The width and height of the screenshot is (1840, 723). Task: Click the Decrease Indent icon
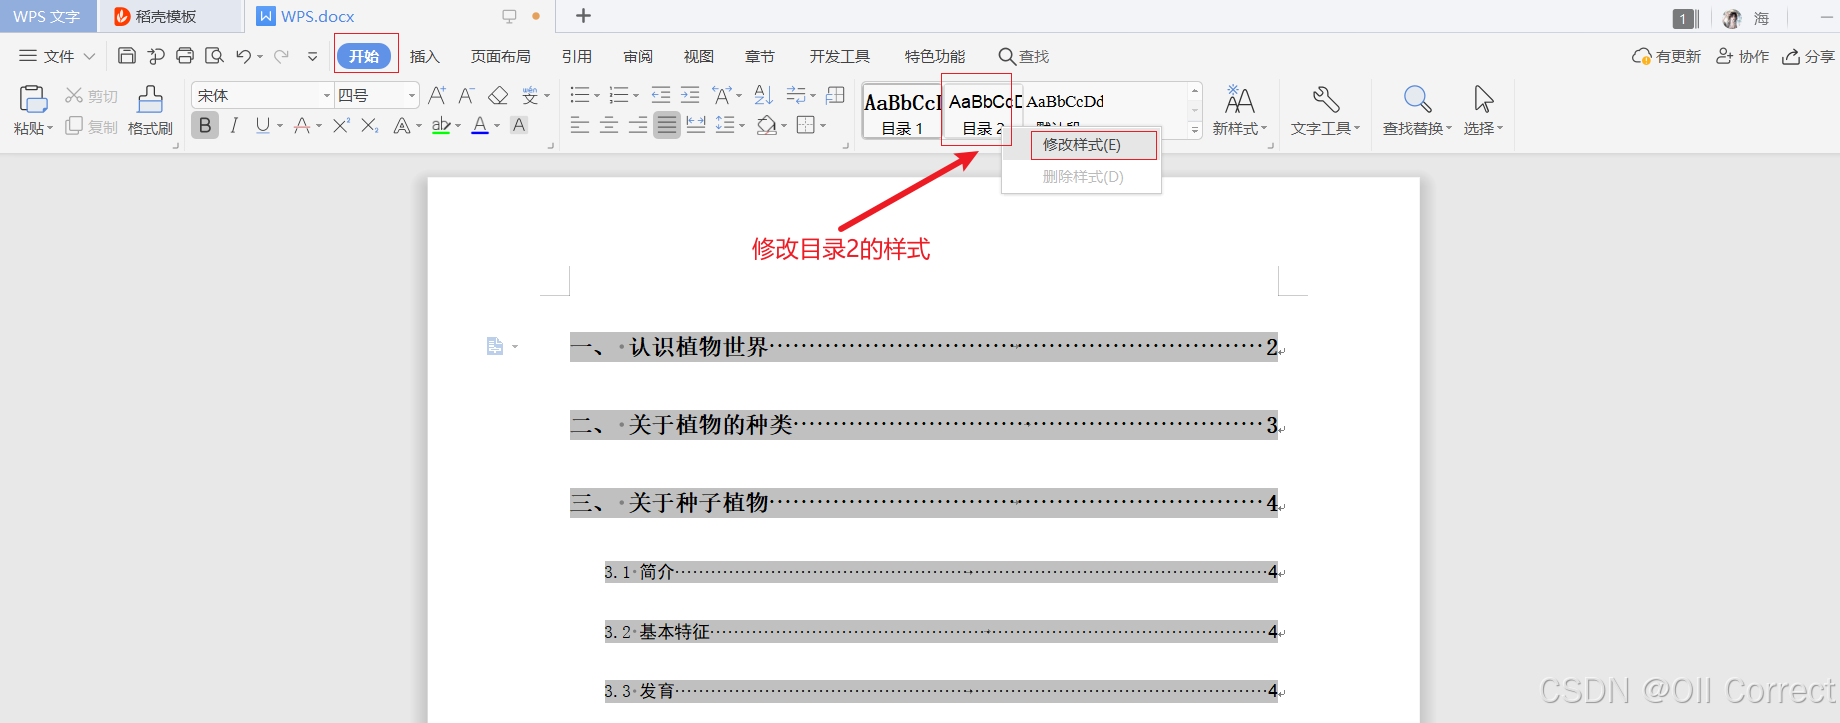point(661,95)
